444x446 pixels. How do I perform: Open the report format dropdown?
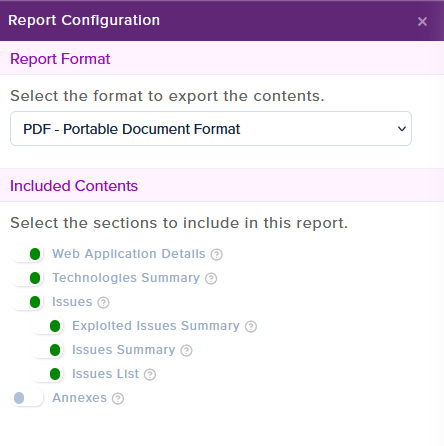tap(211, 129)
